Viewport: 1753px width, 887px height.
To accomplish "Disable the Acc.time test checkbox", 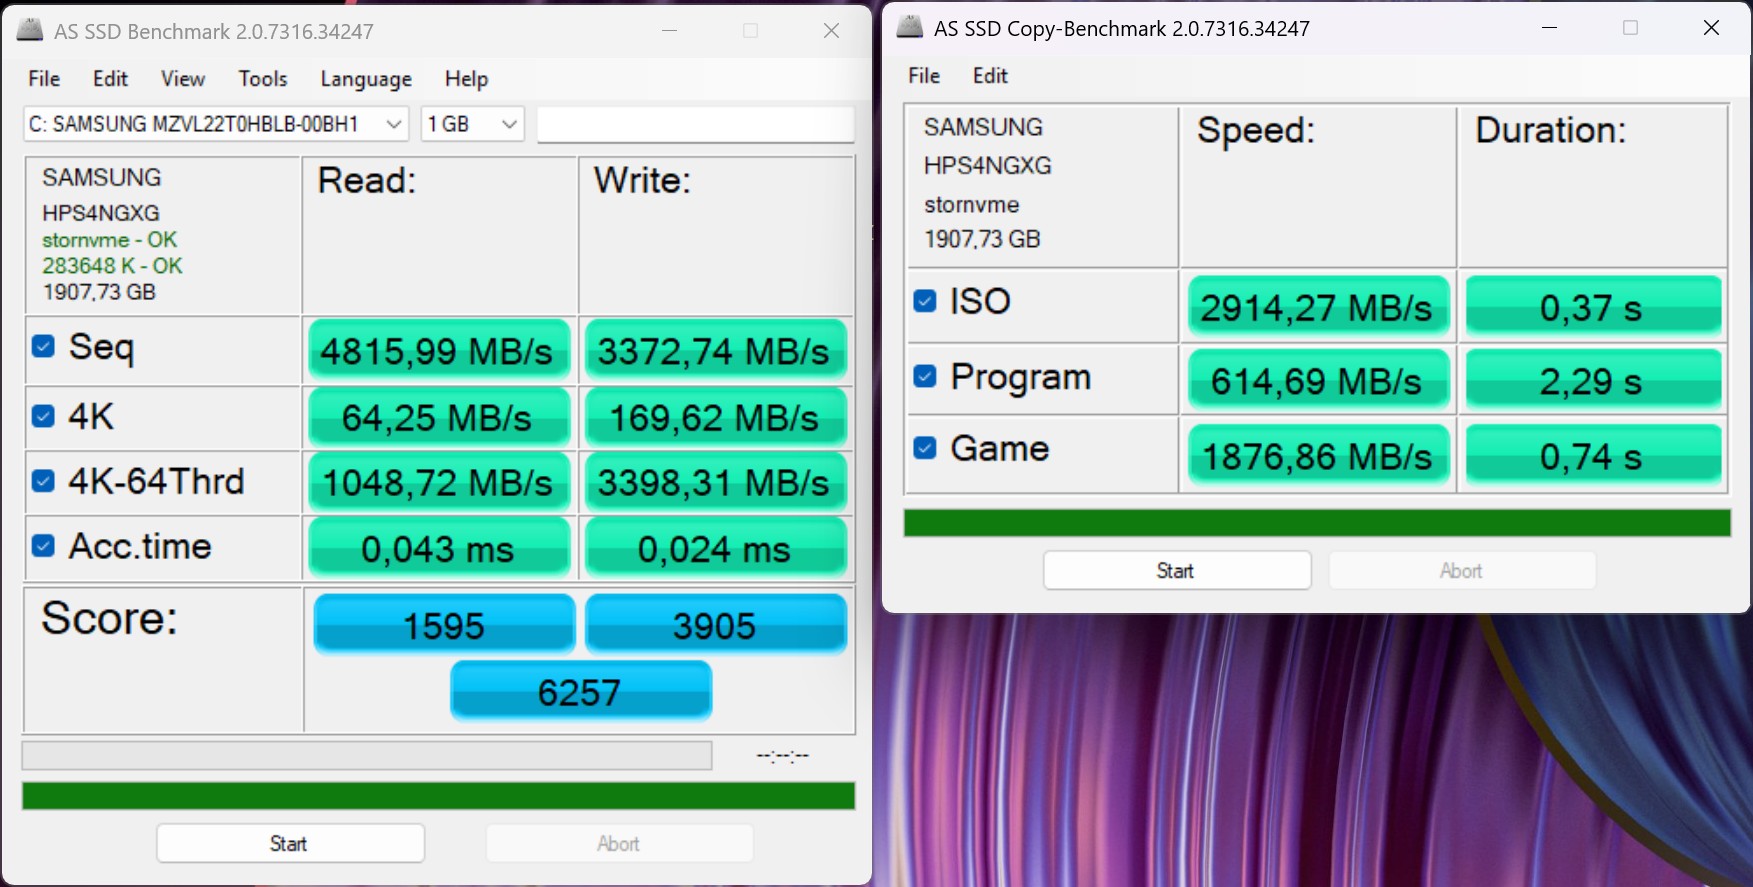I will coord(43,545).
